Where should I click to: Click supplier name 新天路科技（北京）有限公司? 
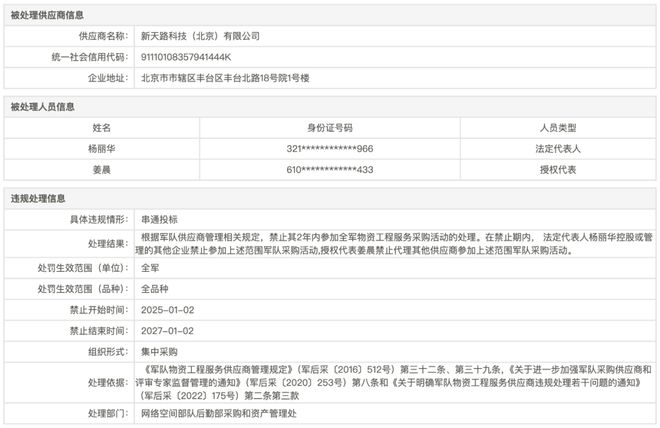tap(200, 36)
